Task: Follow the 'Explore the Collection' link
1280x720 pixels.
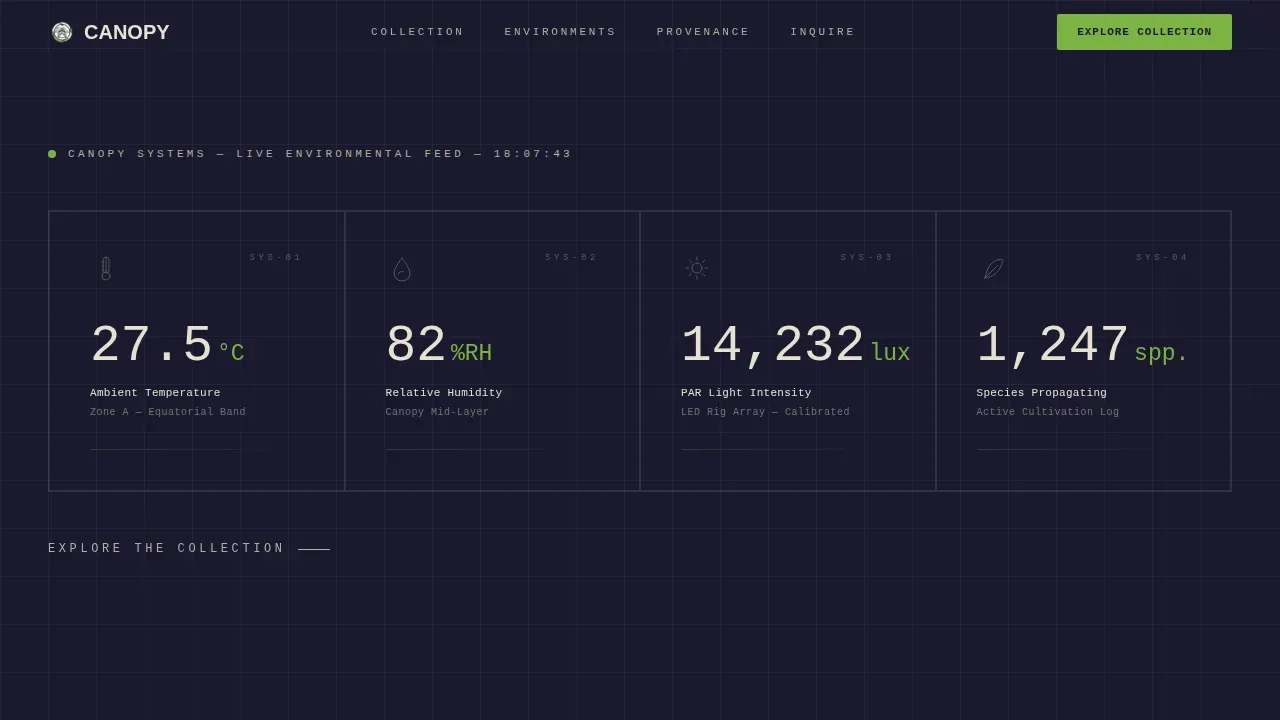Action: point(189,548)
